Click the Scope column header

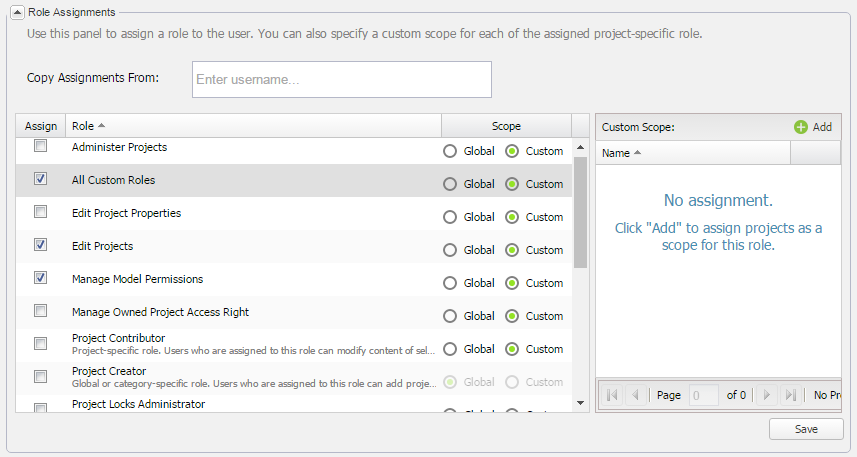506,126
